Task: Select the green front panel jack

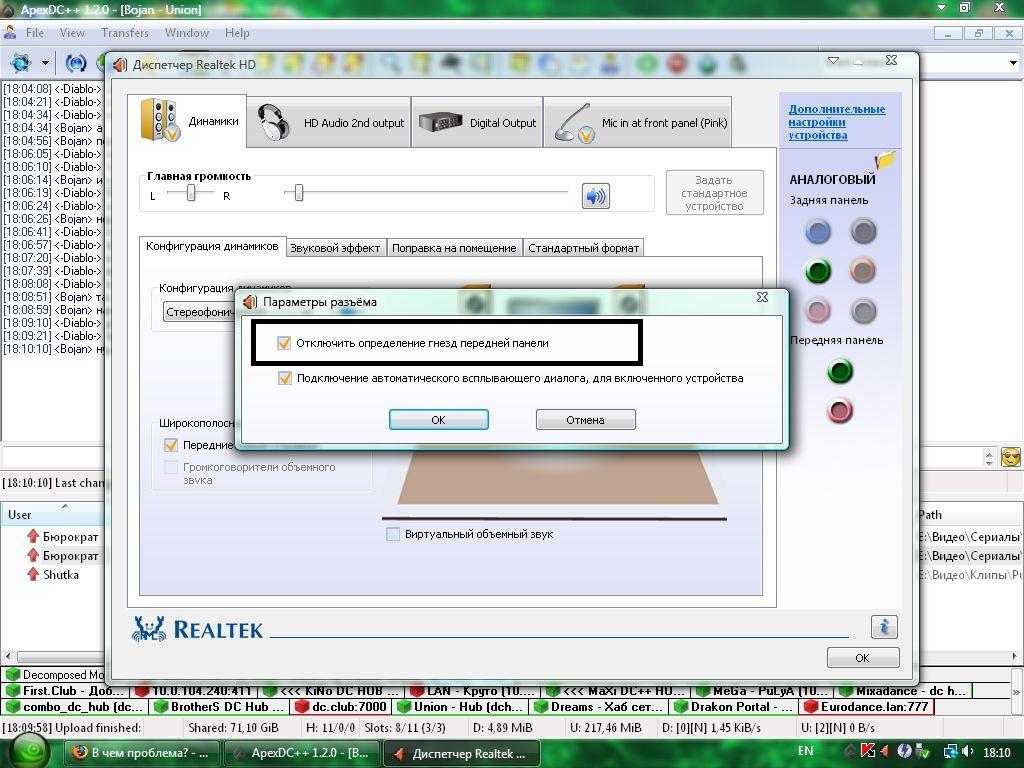Action: coord(840,371)
